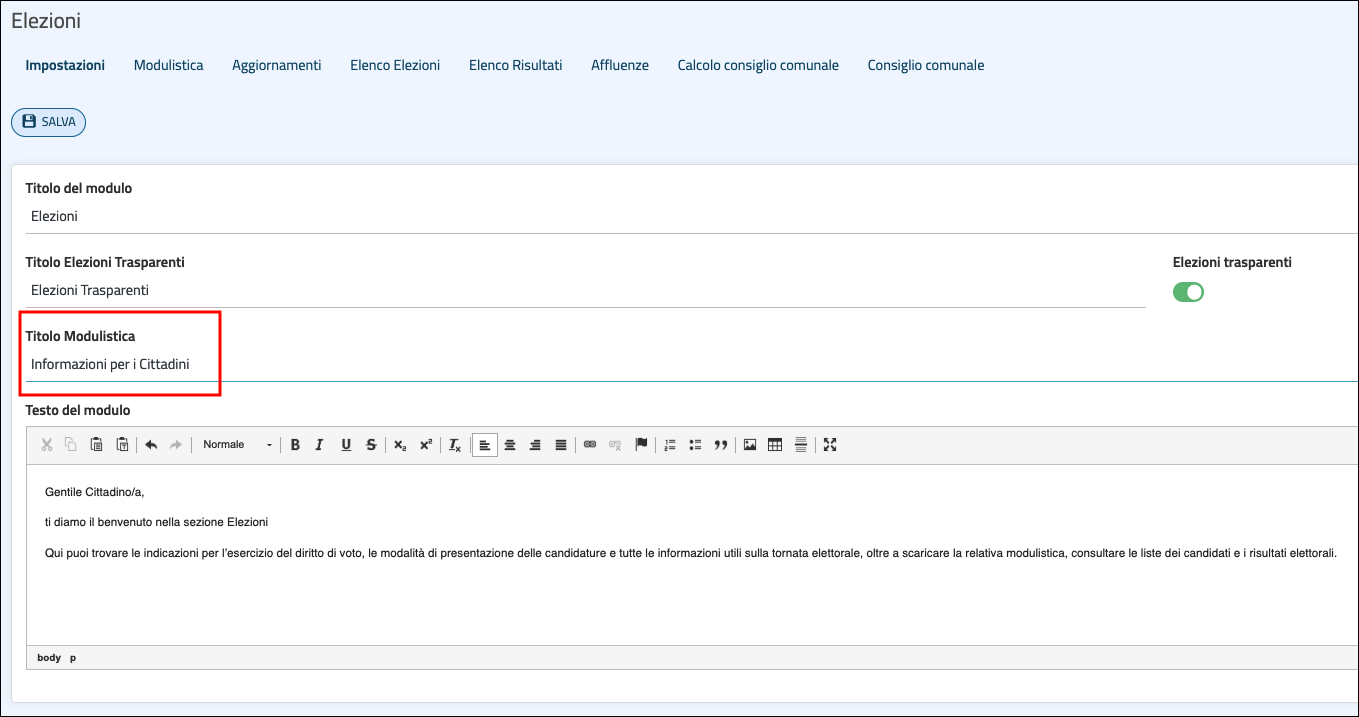The height and width of the screenshot is (717, 1359).
Task: Insert a numbered list
Action: click(670, 445)
